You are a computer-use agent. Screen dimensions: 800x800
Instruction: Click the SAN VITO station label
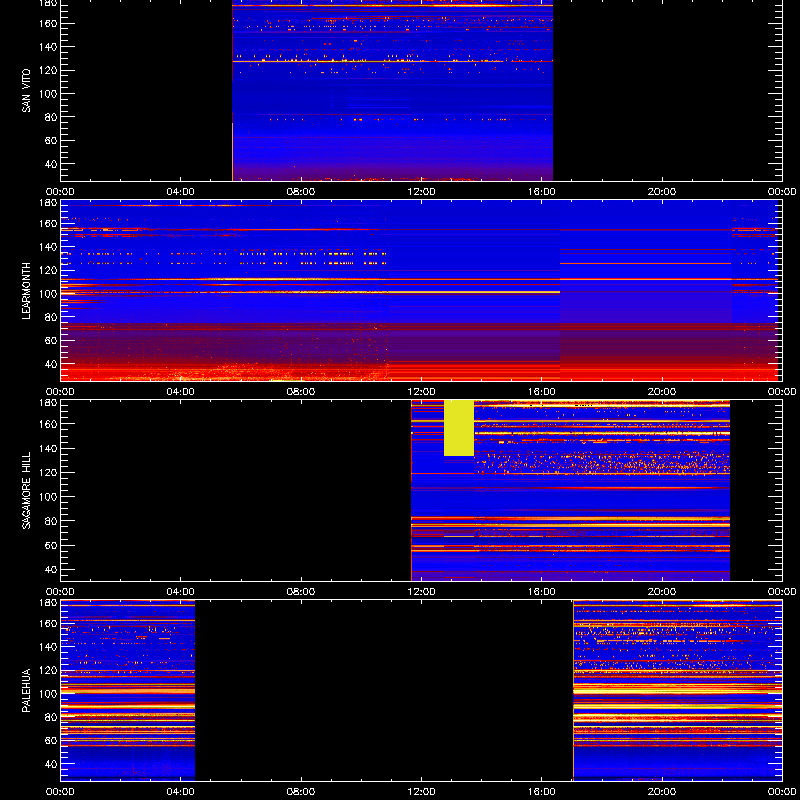coord(26,90)
